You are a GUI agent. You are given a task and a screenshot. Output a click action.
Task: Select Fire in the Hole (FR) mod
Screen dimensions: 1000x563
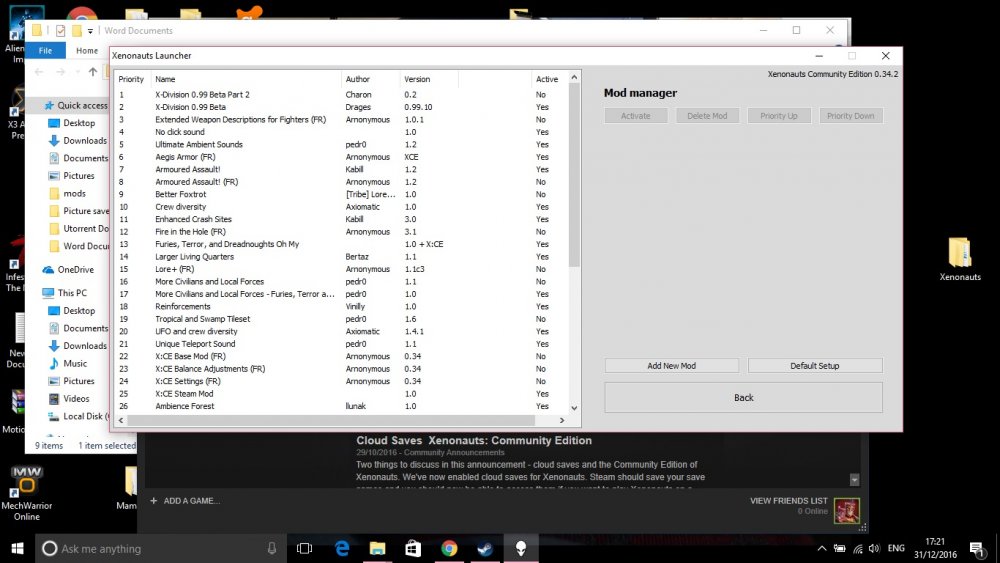point(341,232)
